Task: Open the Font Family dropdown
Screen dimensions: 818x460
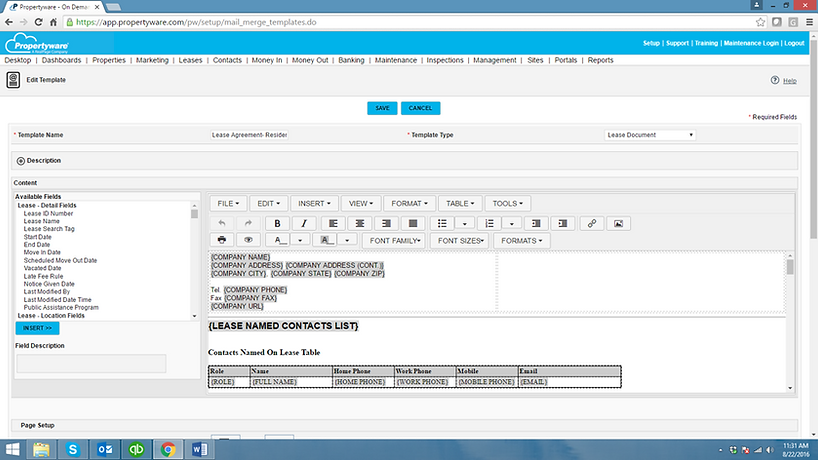Action: (394, 240)
